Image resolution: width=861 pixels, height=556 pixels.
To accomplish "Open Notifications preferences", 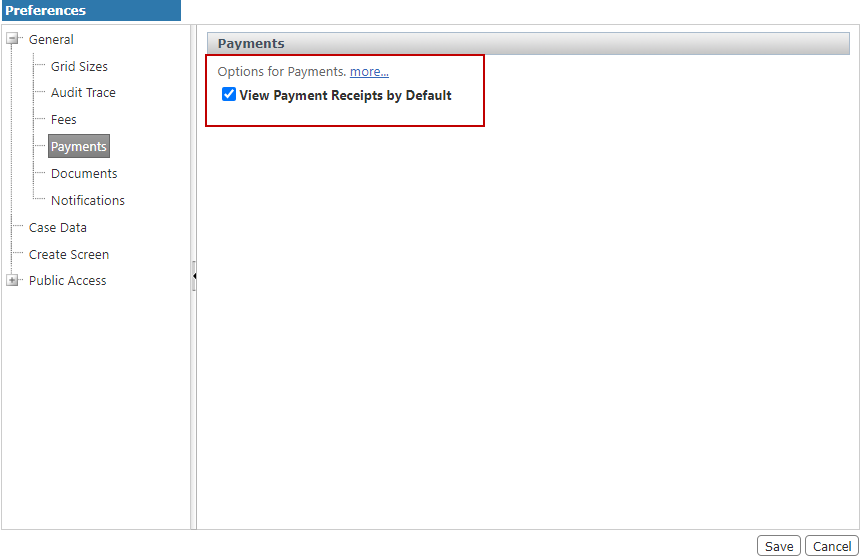I will coord(88,200).
